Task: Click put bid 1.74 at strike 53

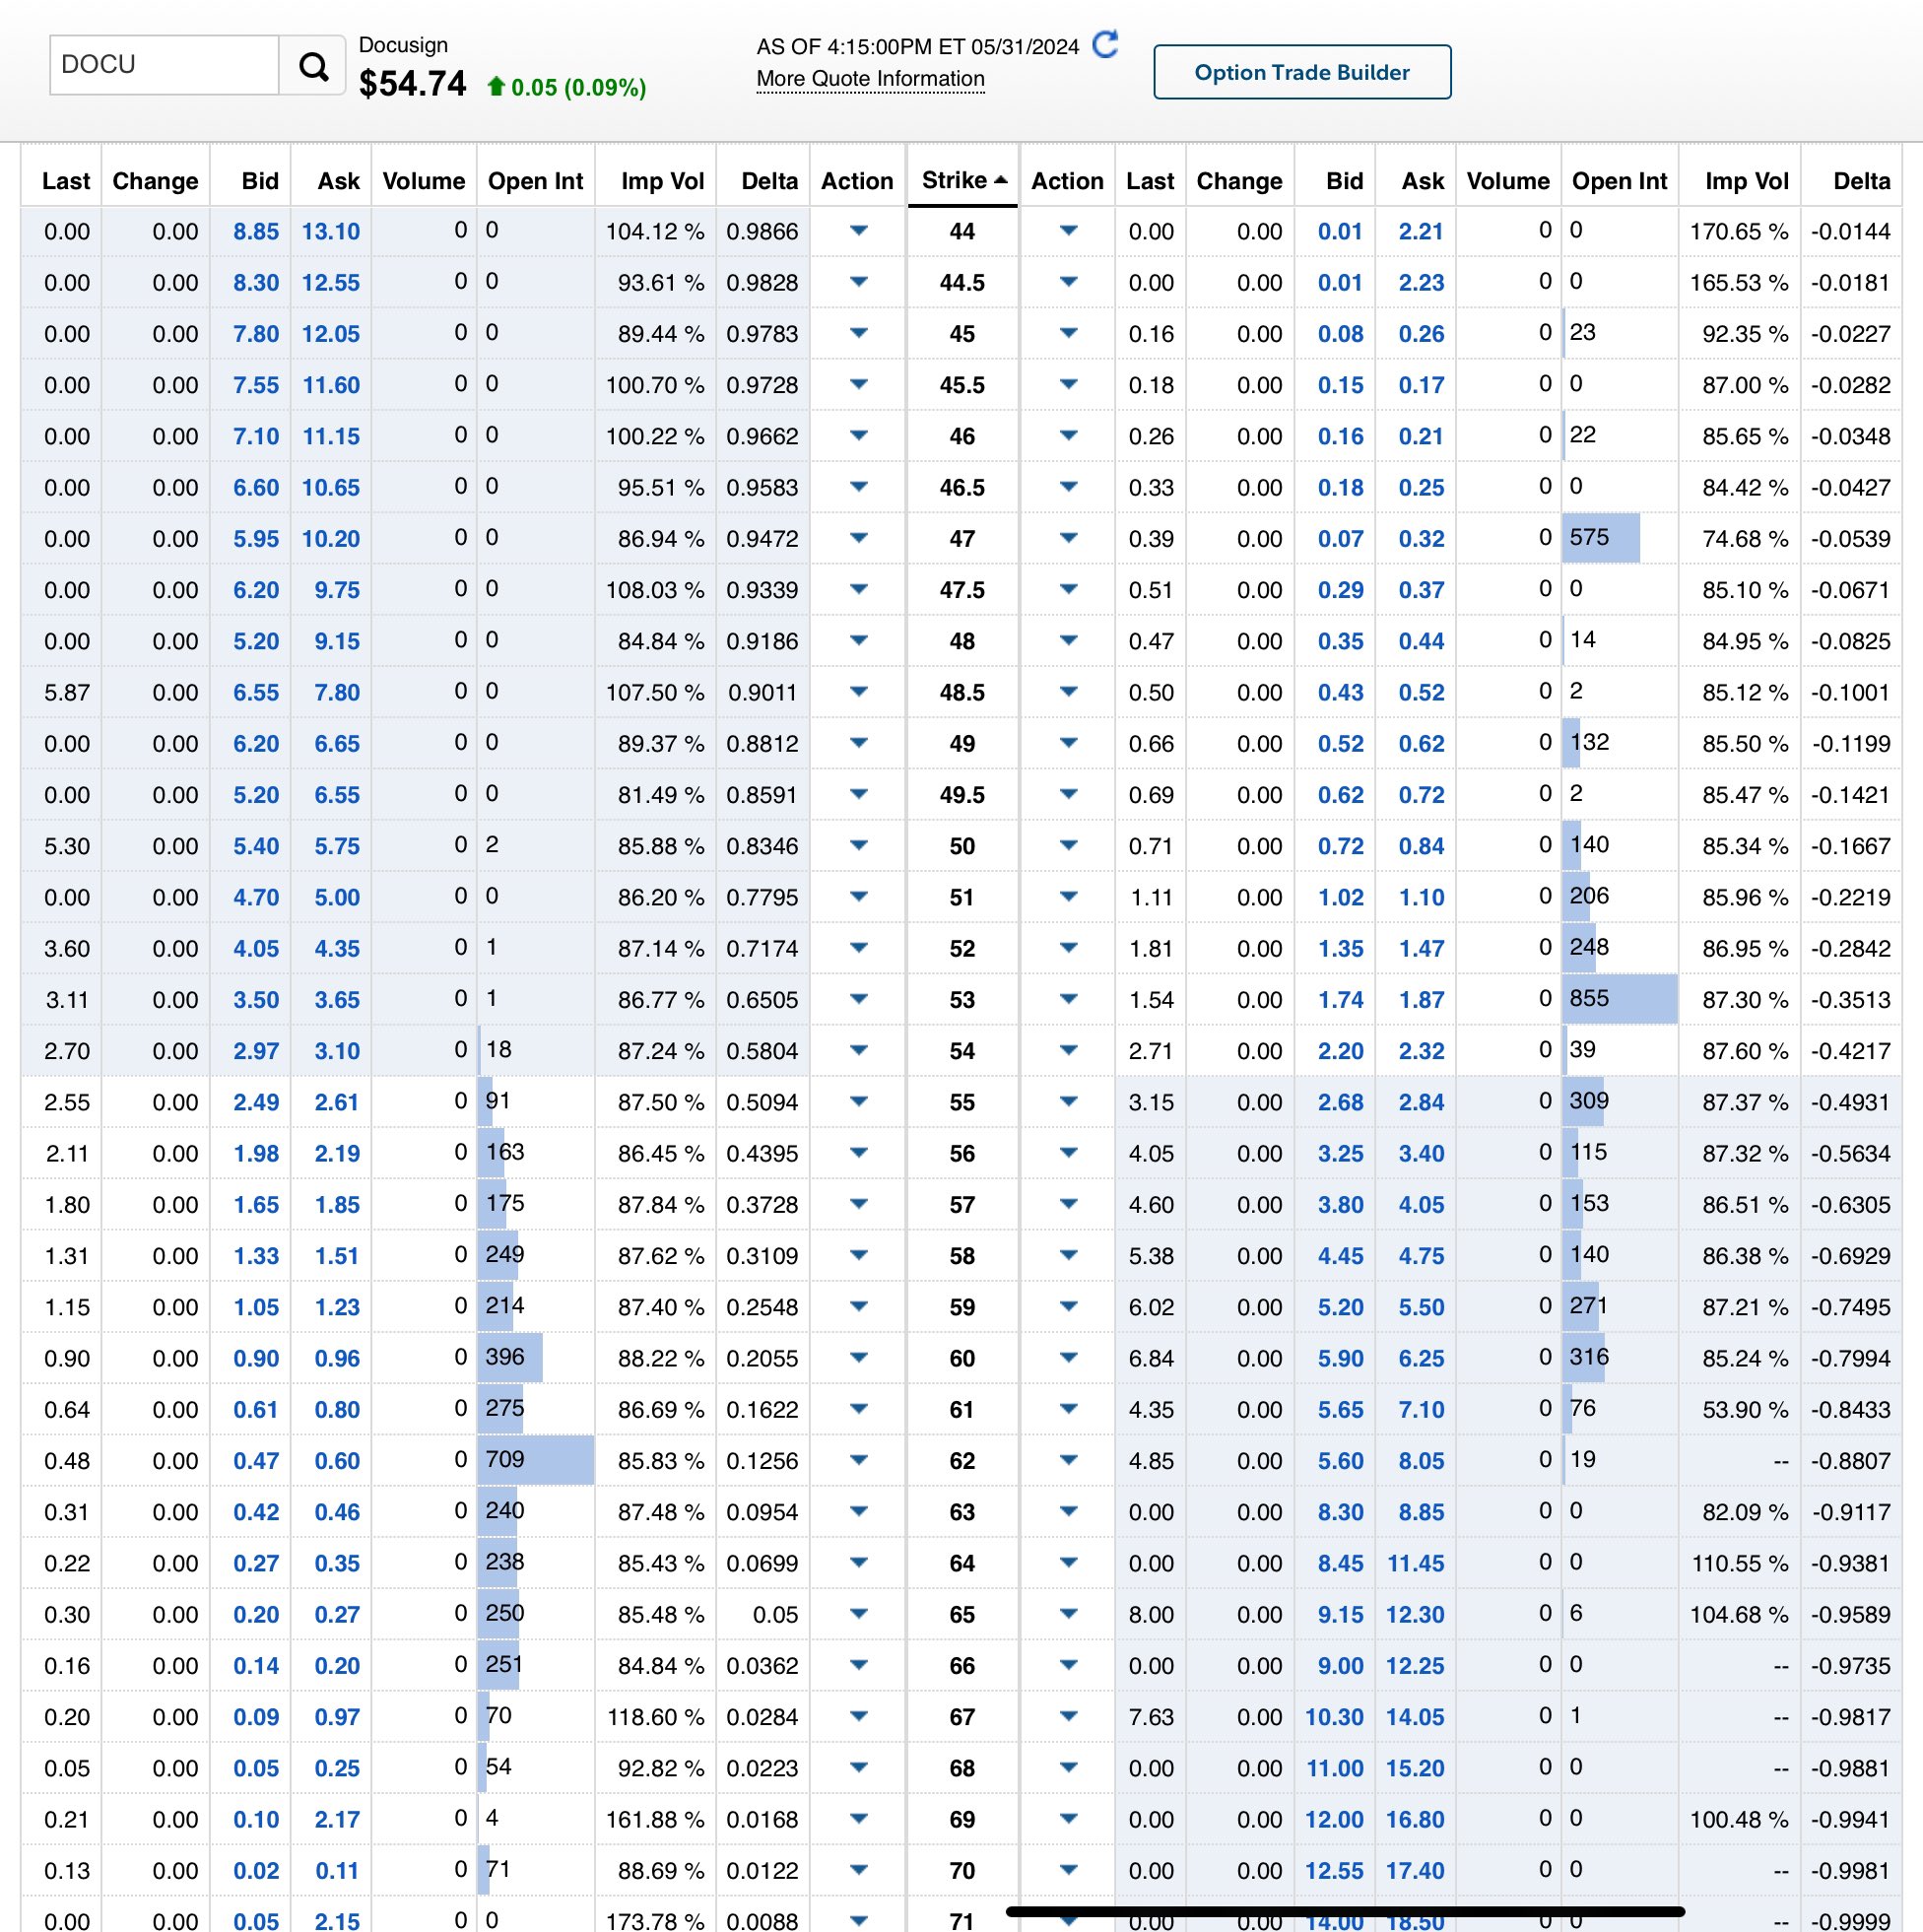Action: tap(1340, 1000)
